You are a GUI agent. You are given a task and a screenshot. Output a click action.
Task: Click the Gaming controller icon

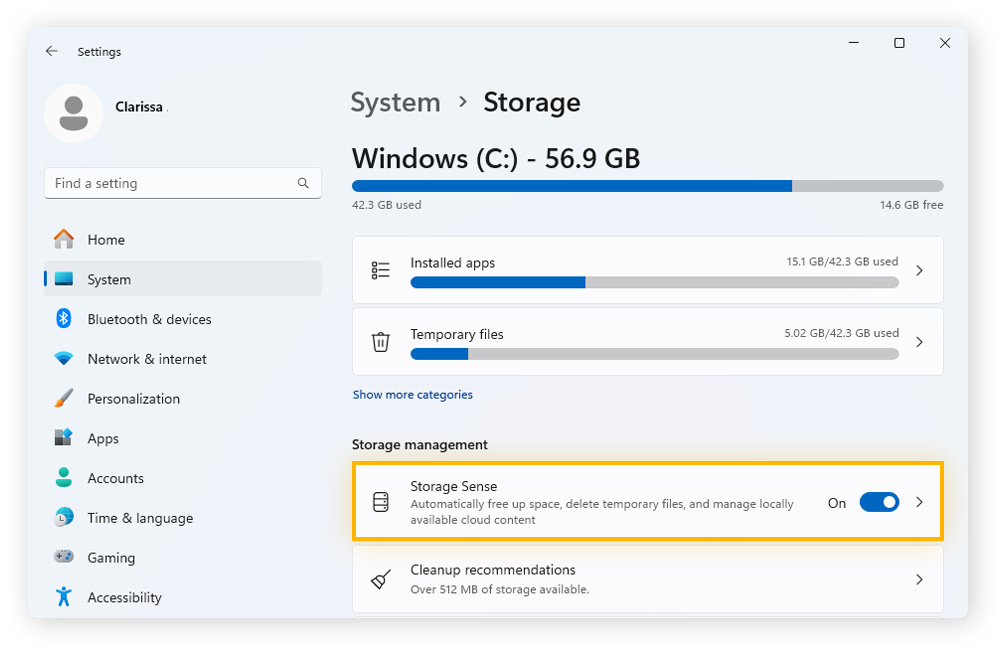coord(64,557)
